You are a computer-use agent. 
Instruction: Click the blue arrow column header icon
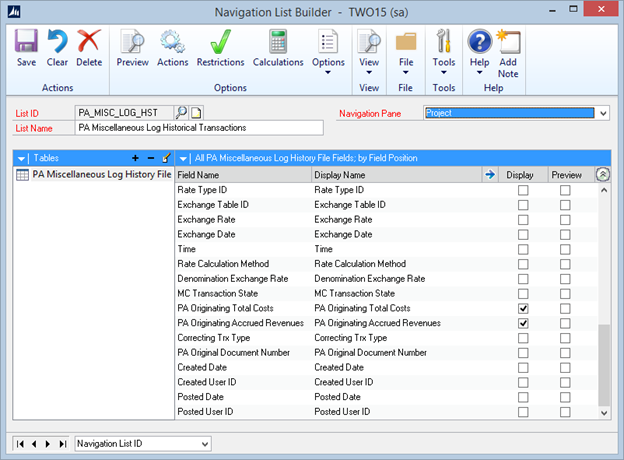pos(490,174)
